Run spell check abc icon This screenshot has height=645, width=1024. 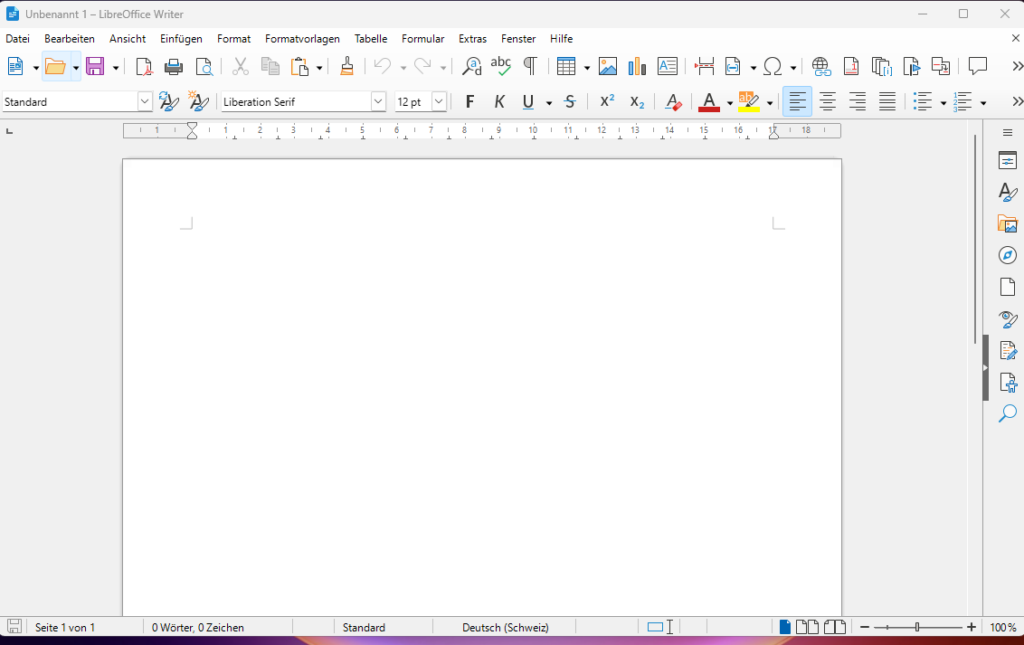click(x=501, y=67)
